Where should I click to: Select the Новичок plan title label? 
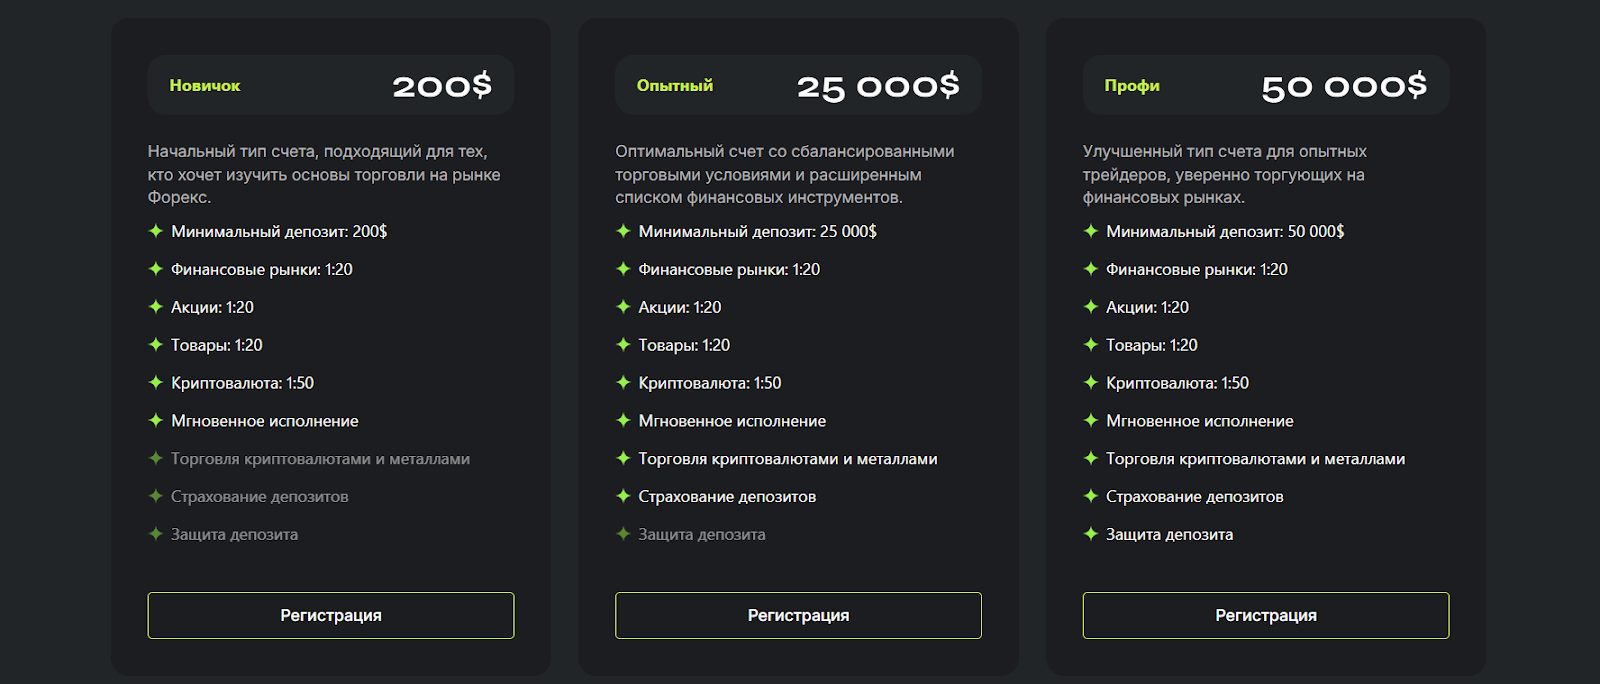coord(205,86)
